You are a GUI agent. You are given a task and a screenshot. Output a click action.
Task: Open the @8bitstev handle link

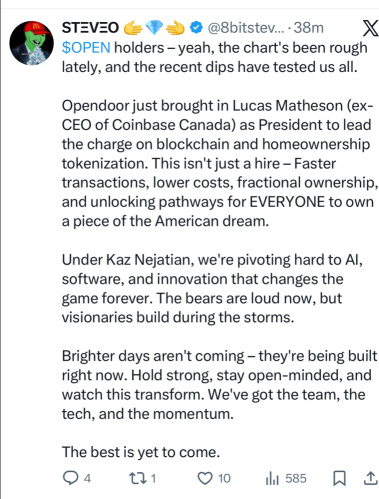click(x=246, y=28)
